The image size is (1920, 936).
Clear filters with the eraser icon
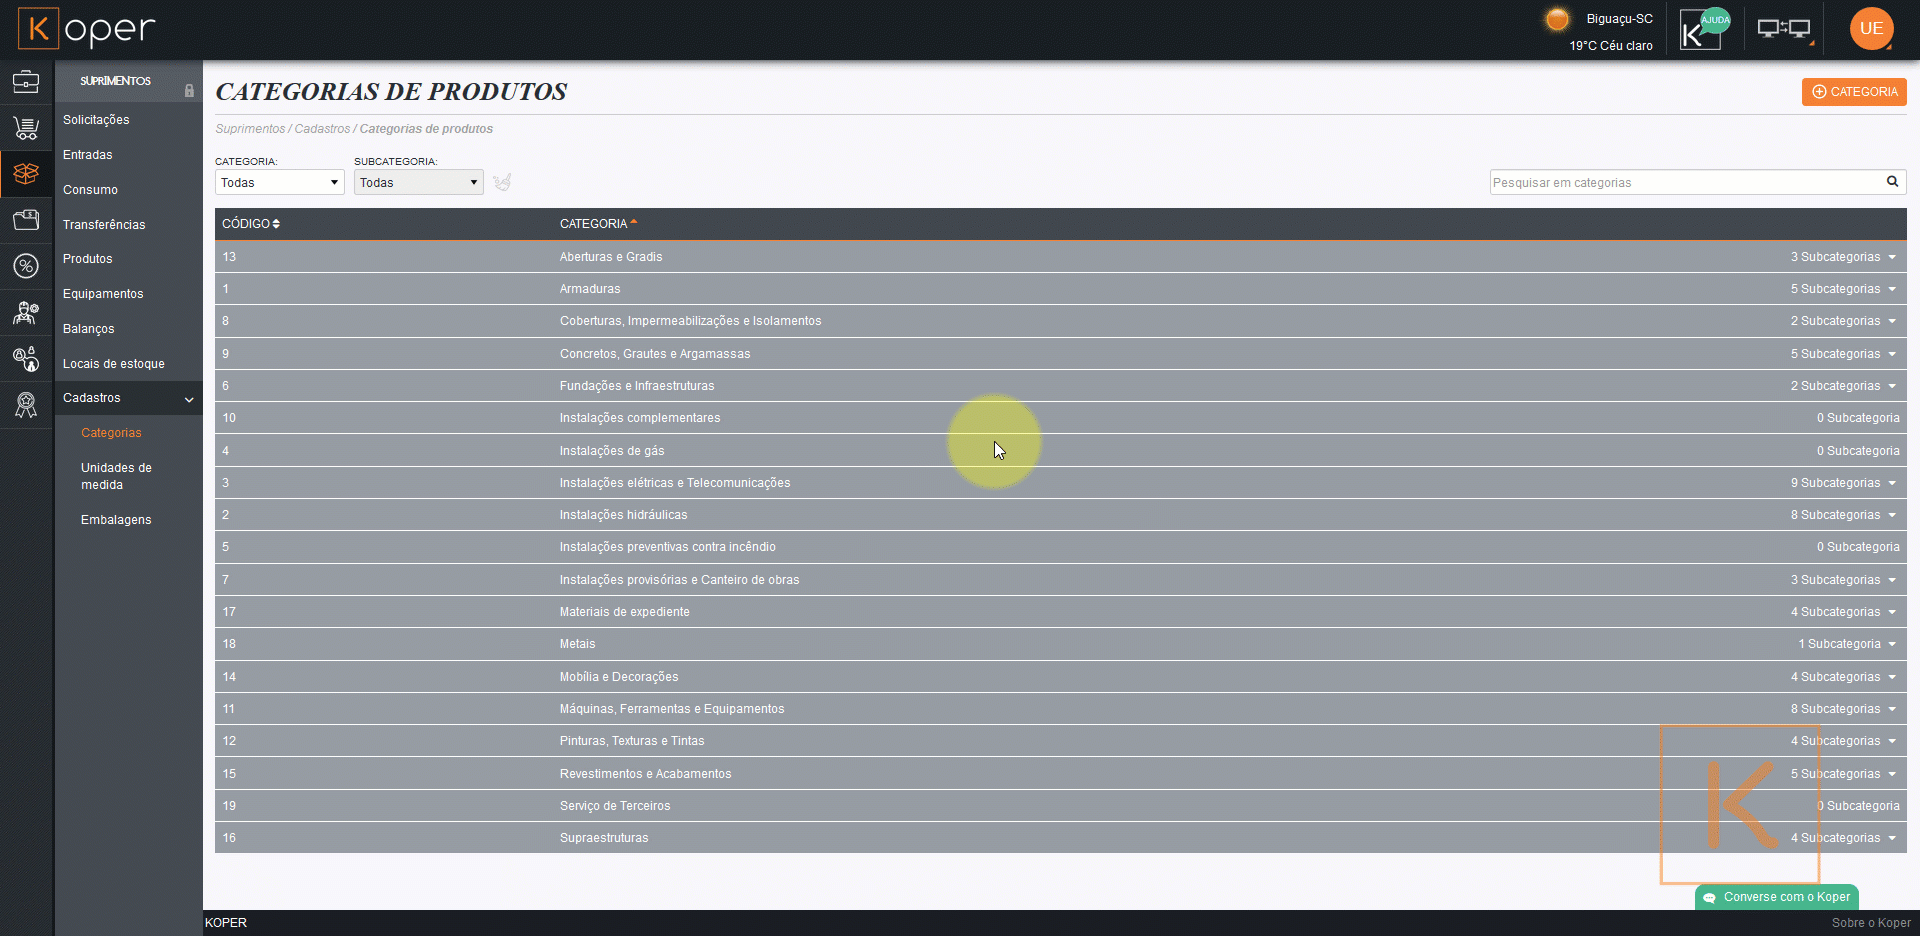(502, 182)
